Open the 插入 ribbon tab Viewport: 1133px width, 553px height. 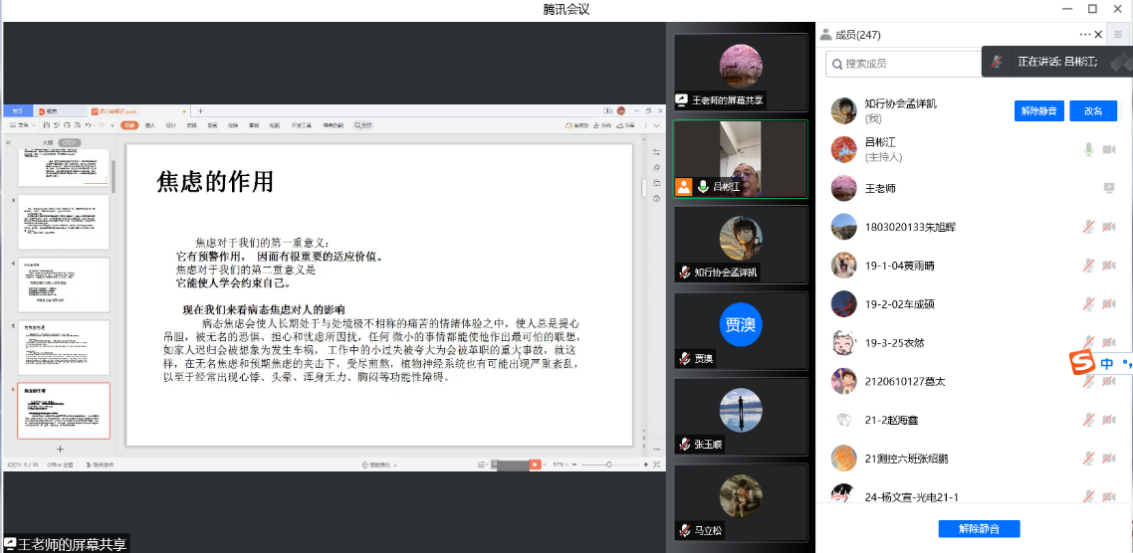pyautogui.click(x=150, y=125)
